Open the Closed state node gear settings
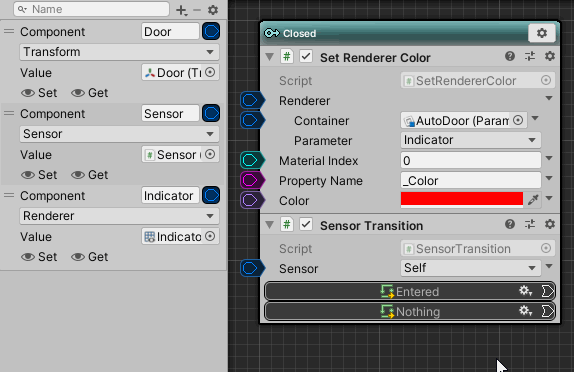The height and width of the screenshot is (372, 574). [542, 33]
